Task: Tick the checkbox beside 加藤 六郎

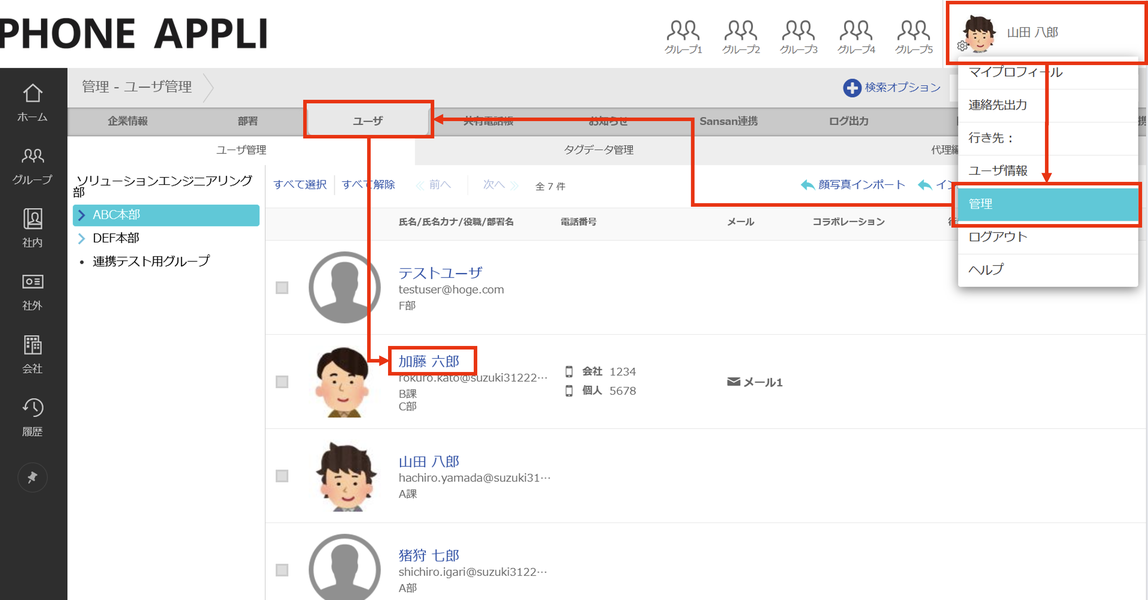Action: 282,382
